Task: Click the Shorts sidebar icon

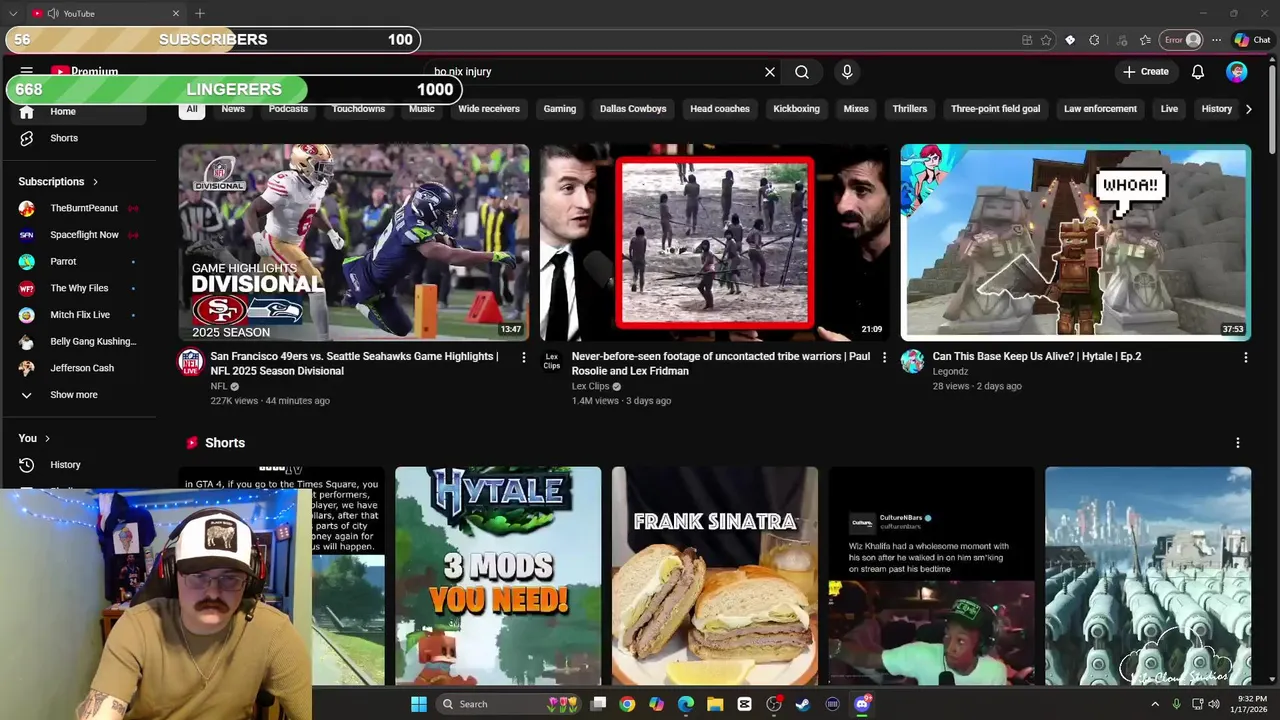Action: (x=27, y=138)
